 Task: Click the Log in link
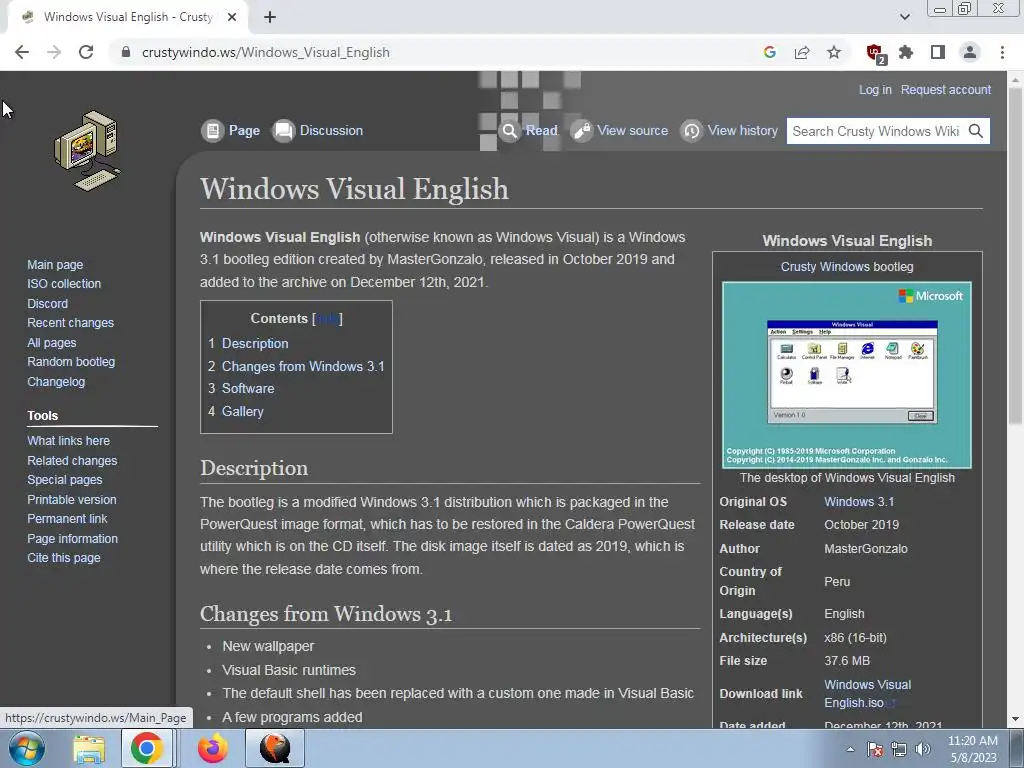point(875,89)
